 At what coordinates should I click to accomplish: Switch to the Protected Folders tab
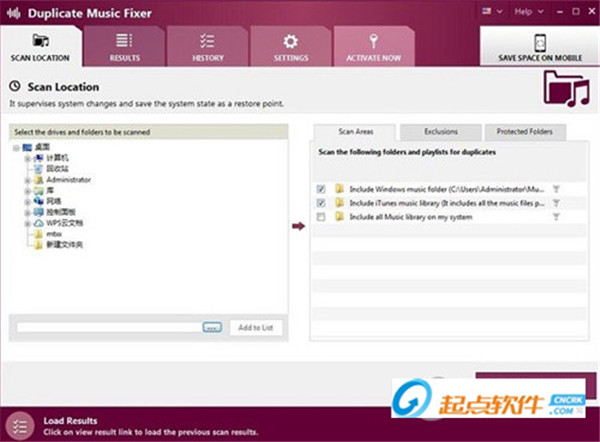[525, 132]
